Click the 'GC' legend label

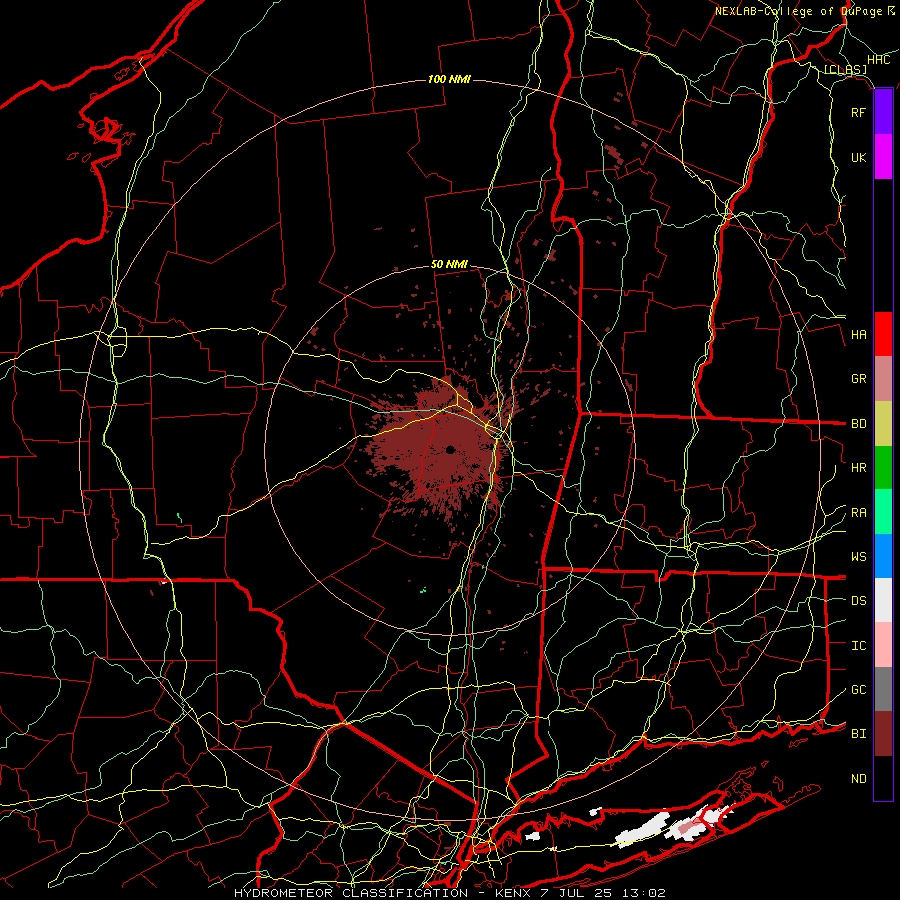tap(859, 690)
